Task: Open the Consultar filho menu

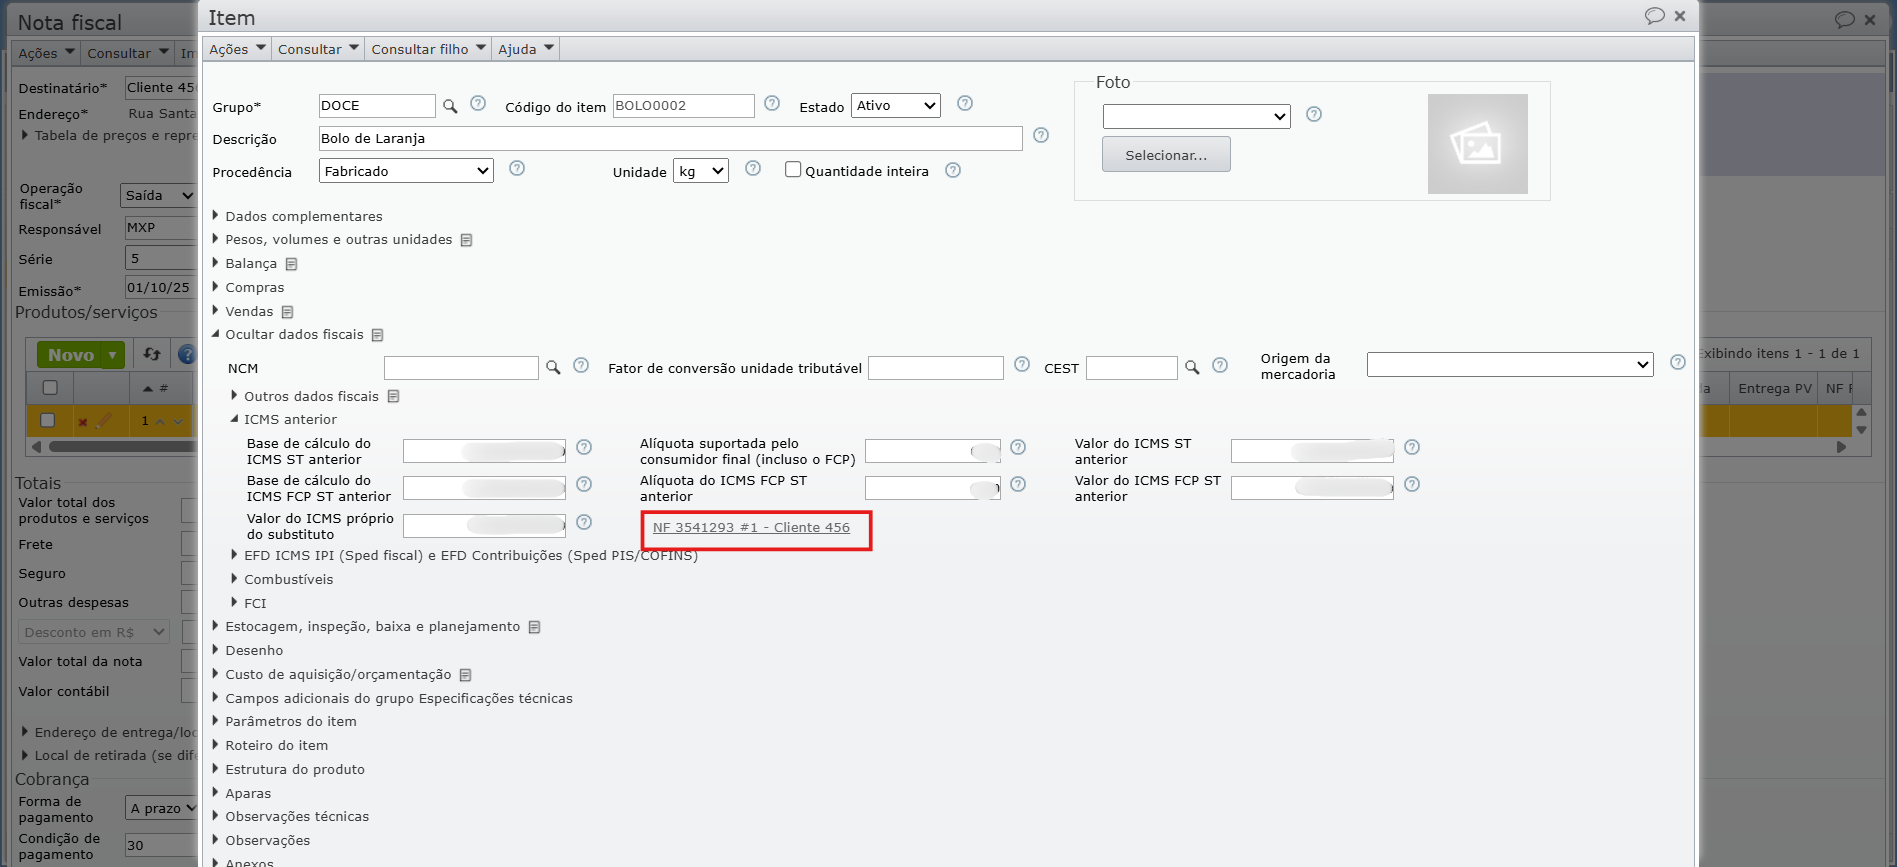Action: (428, 49)
